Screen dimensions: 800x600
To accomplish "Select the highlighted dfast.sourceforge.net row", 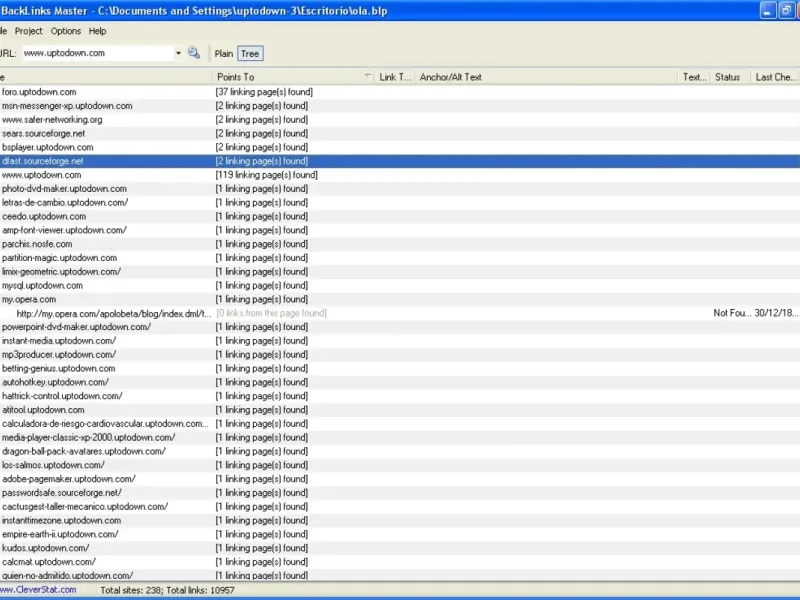I will [x=400, y=161].
